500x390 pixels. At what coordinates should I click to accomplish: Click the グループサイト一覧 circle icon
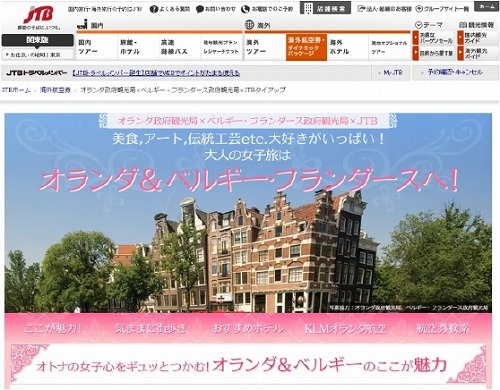pyautogui.click(x=419, y=9)
